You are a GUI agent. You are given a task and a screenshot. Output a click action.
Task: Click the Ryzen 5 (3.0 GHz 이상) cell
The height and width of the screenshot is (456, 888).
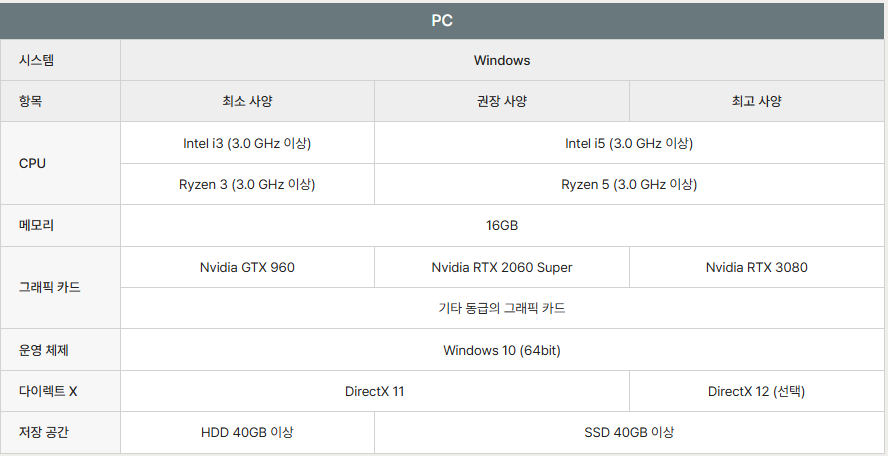click(629, 184)
